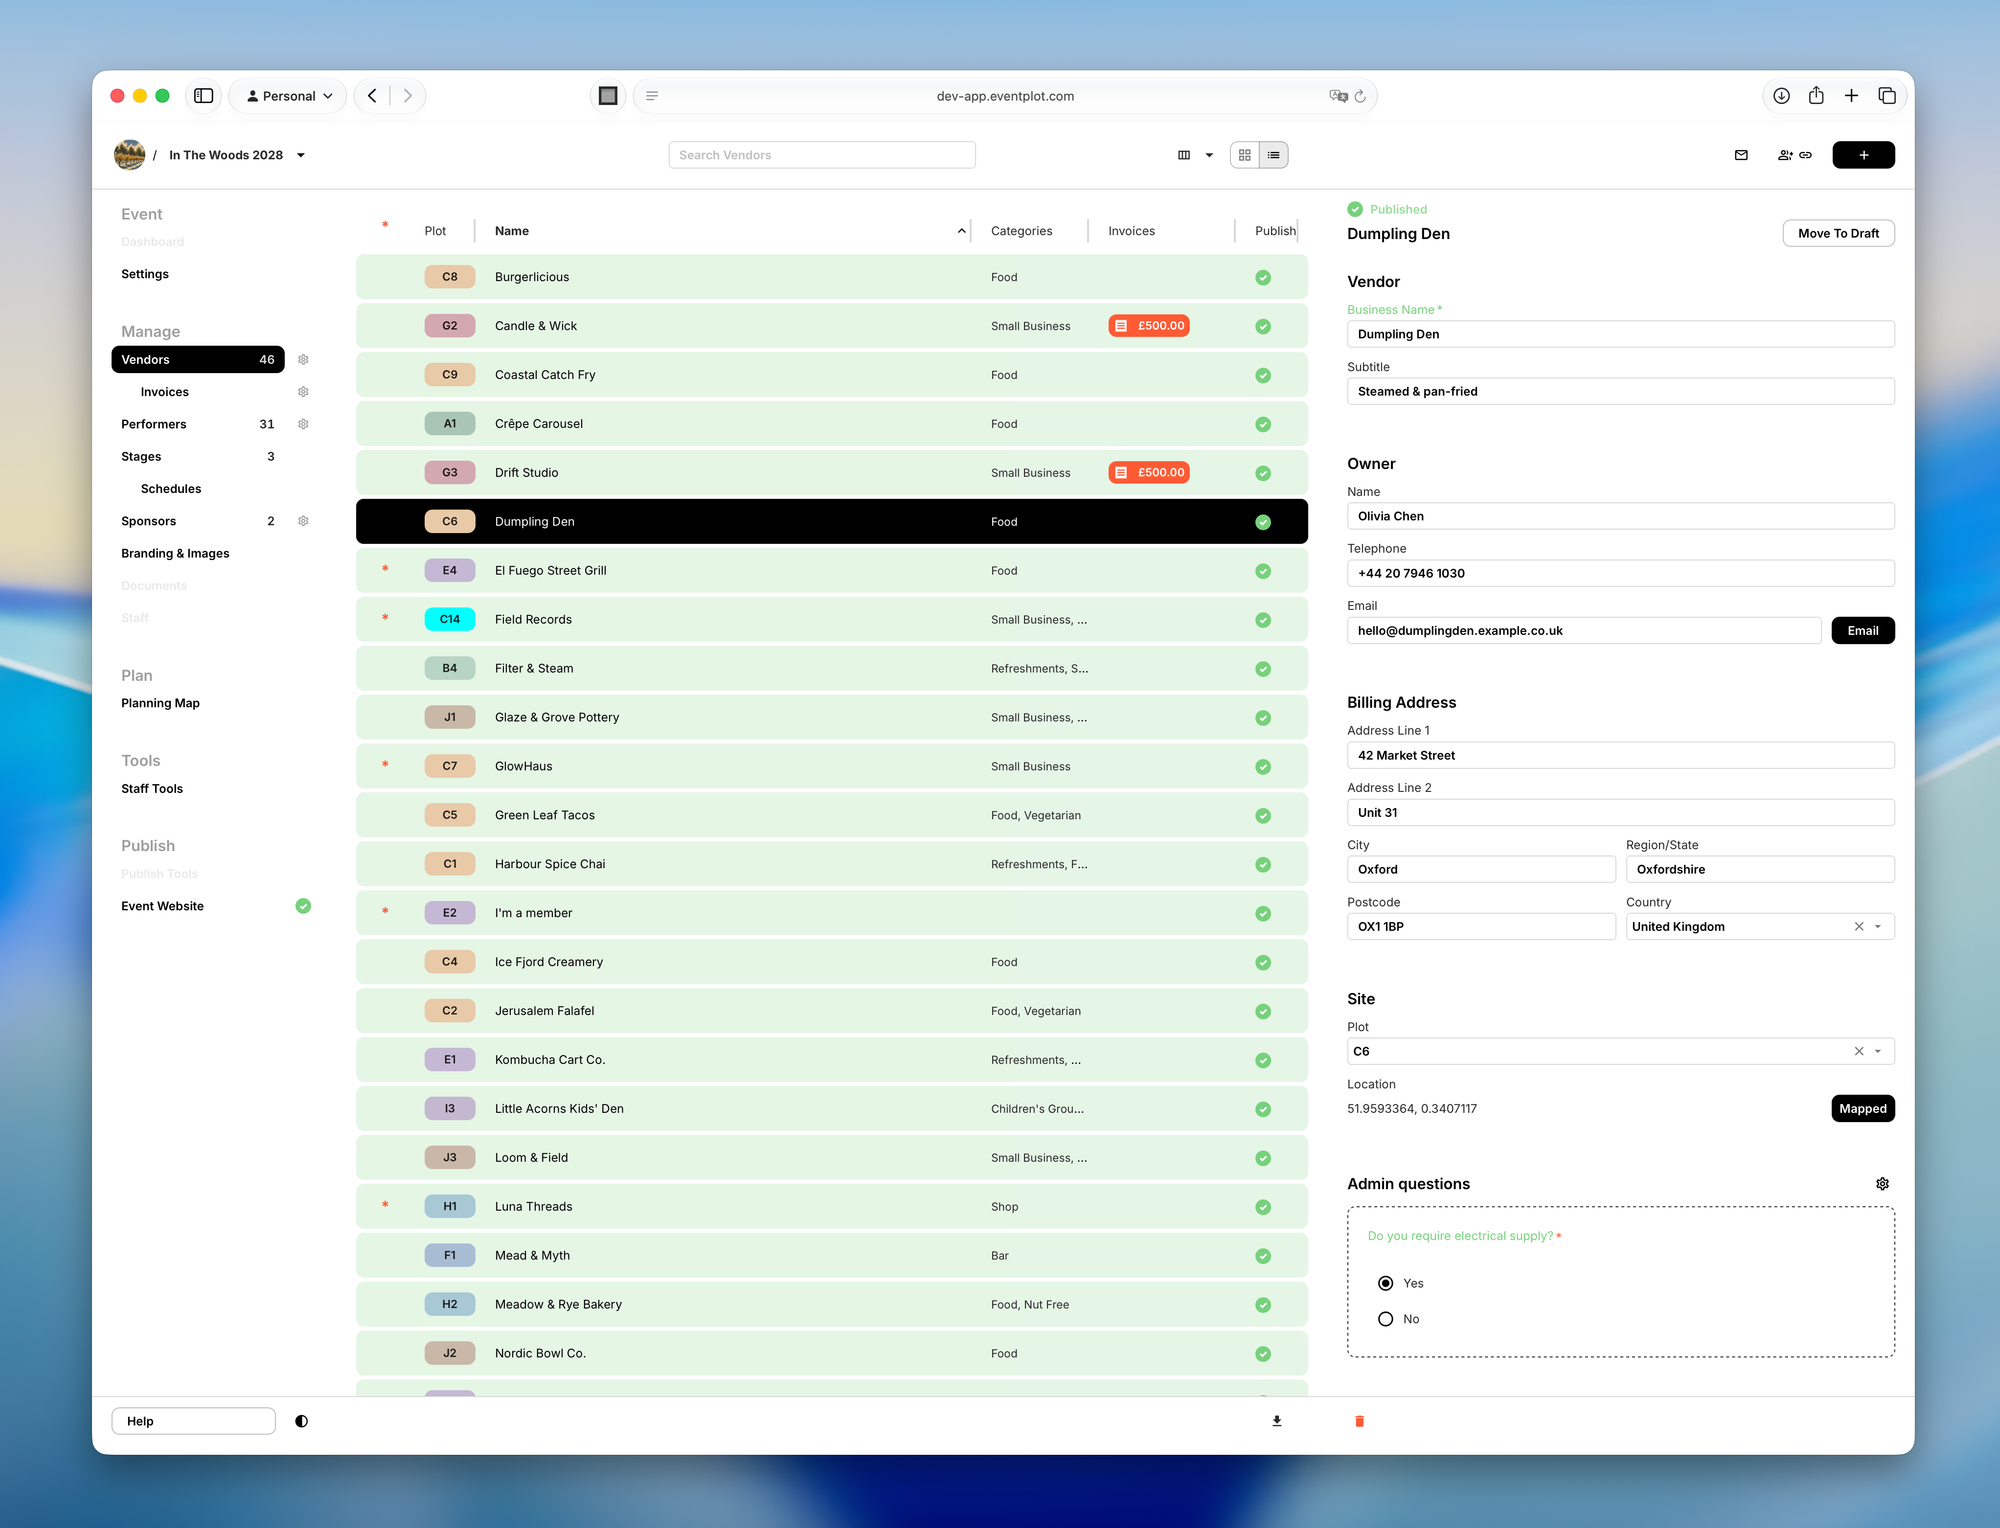Open the Country dropdown arrow
2000x1528 pixels.
coord(1878,927)
